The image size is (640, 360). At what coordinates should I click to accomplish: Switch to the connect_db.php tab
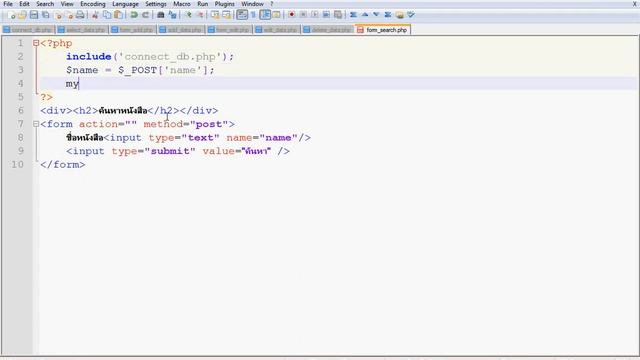click(x=28, y=30)
